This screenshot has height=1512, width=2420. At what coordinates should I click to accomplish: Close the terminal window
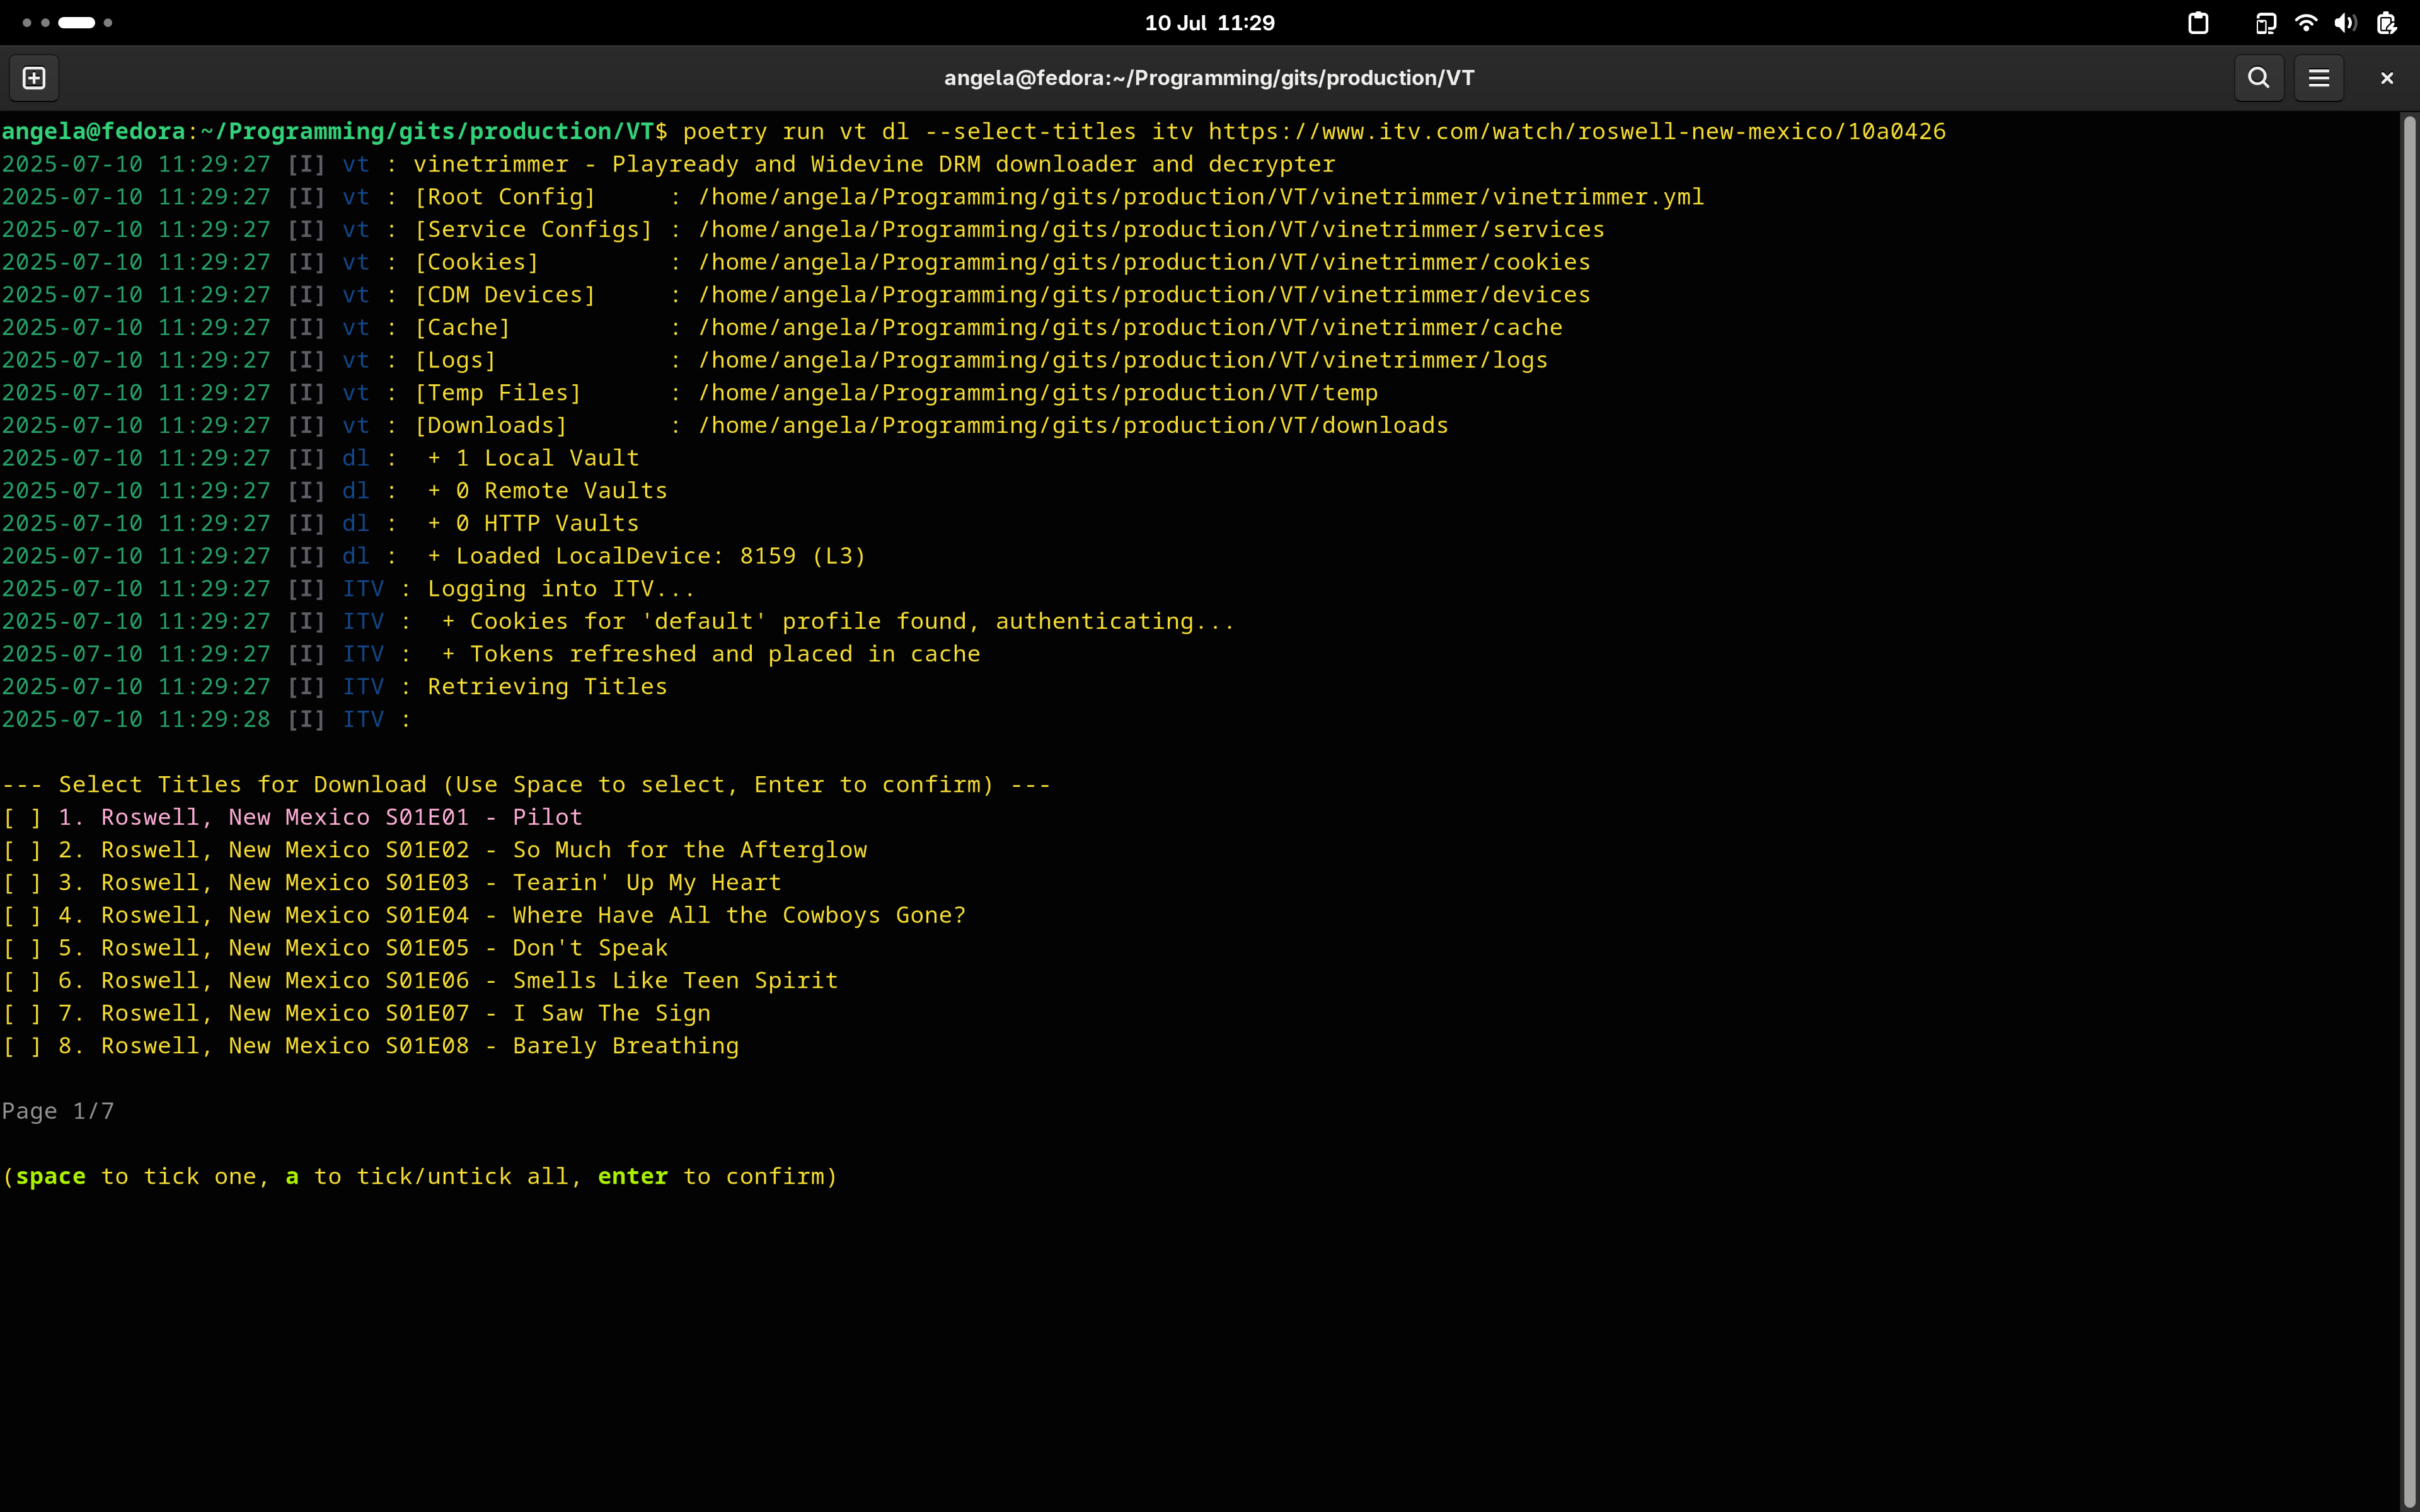(x=2387, y=78)
